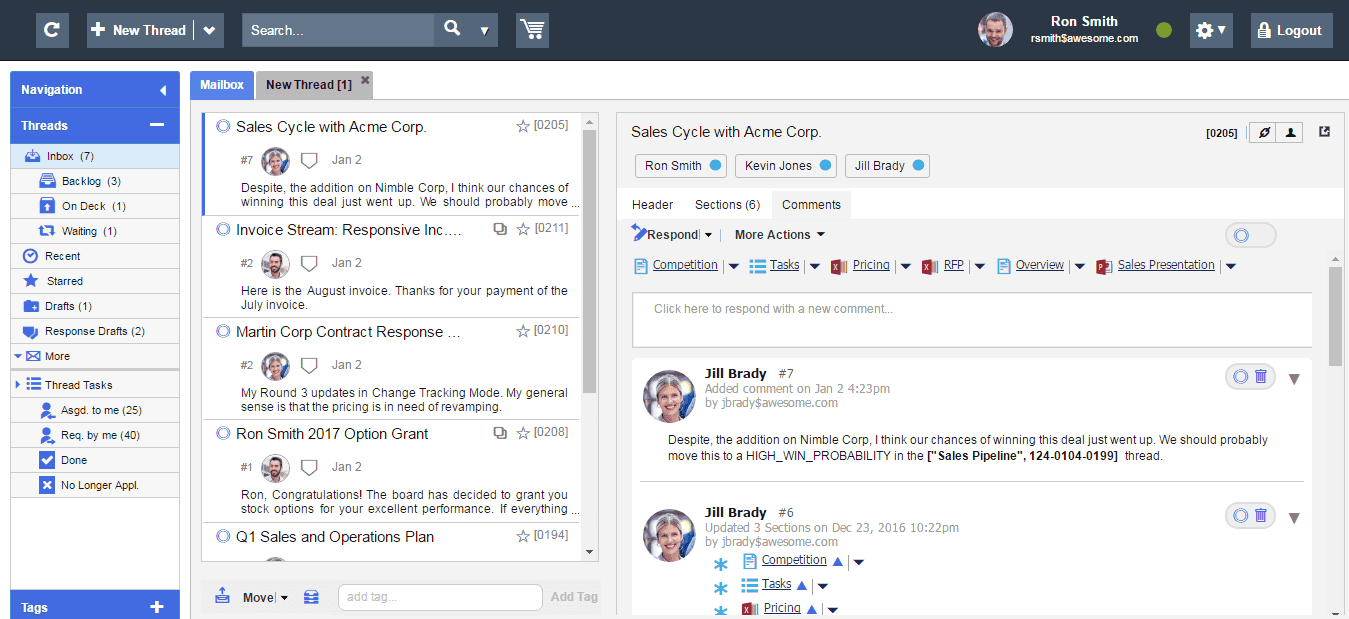Open the New Thread dropdown arrow
The image size is (1349, 619).
(x=209, y=30)
